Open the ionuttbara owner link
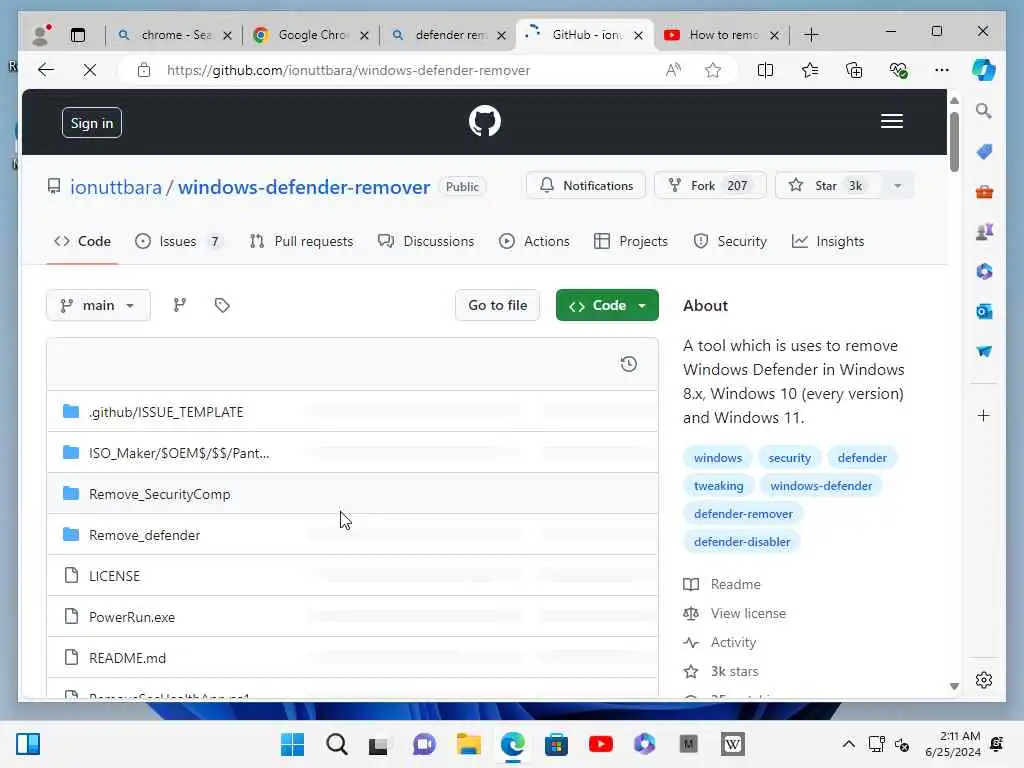This screenshot has width=1024, height=768. 116,187
